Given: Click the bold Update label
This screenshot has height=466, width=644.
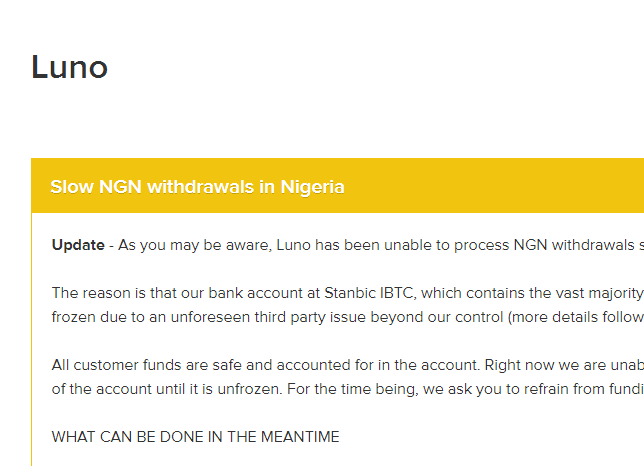Looking at the screenshot, I should click(78, 245).
